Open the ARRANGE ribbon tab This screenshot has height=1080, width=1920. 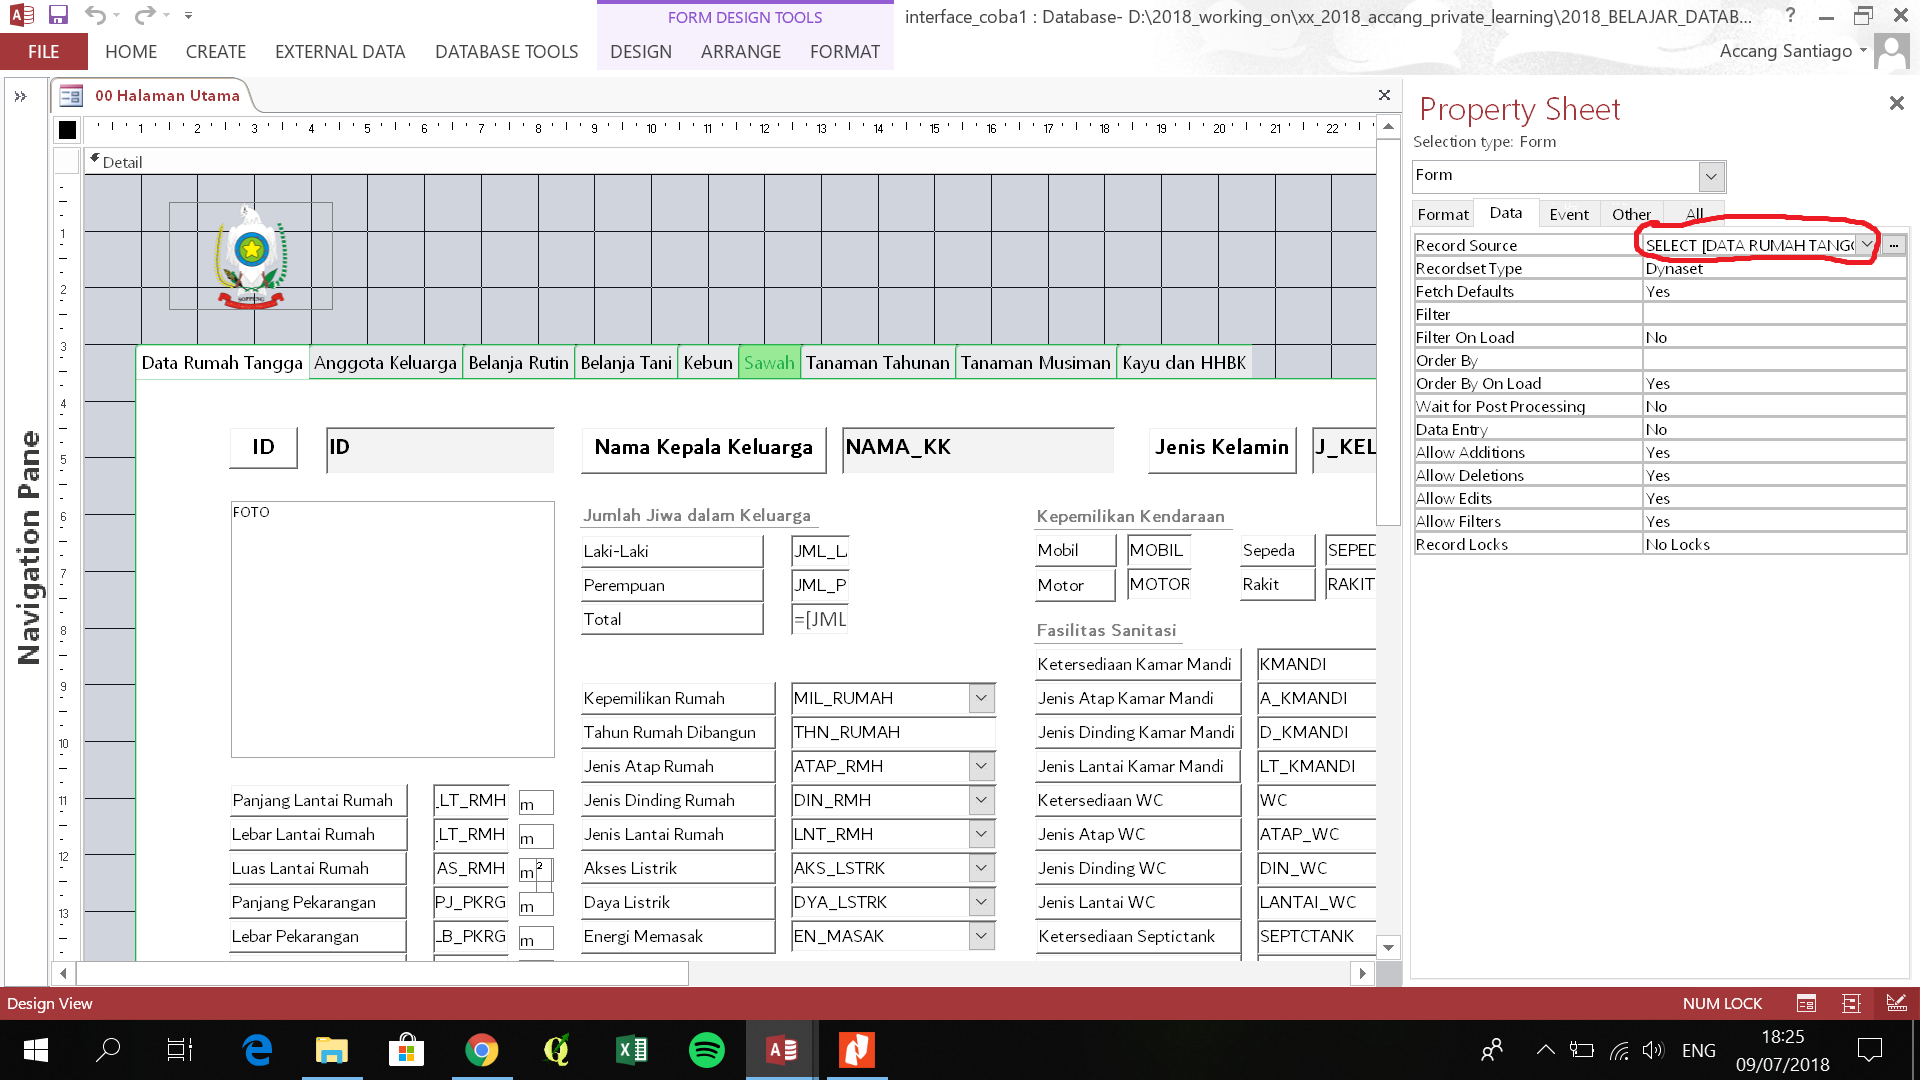tap(741, 52)
